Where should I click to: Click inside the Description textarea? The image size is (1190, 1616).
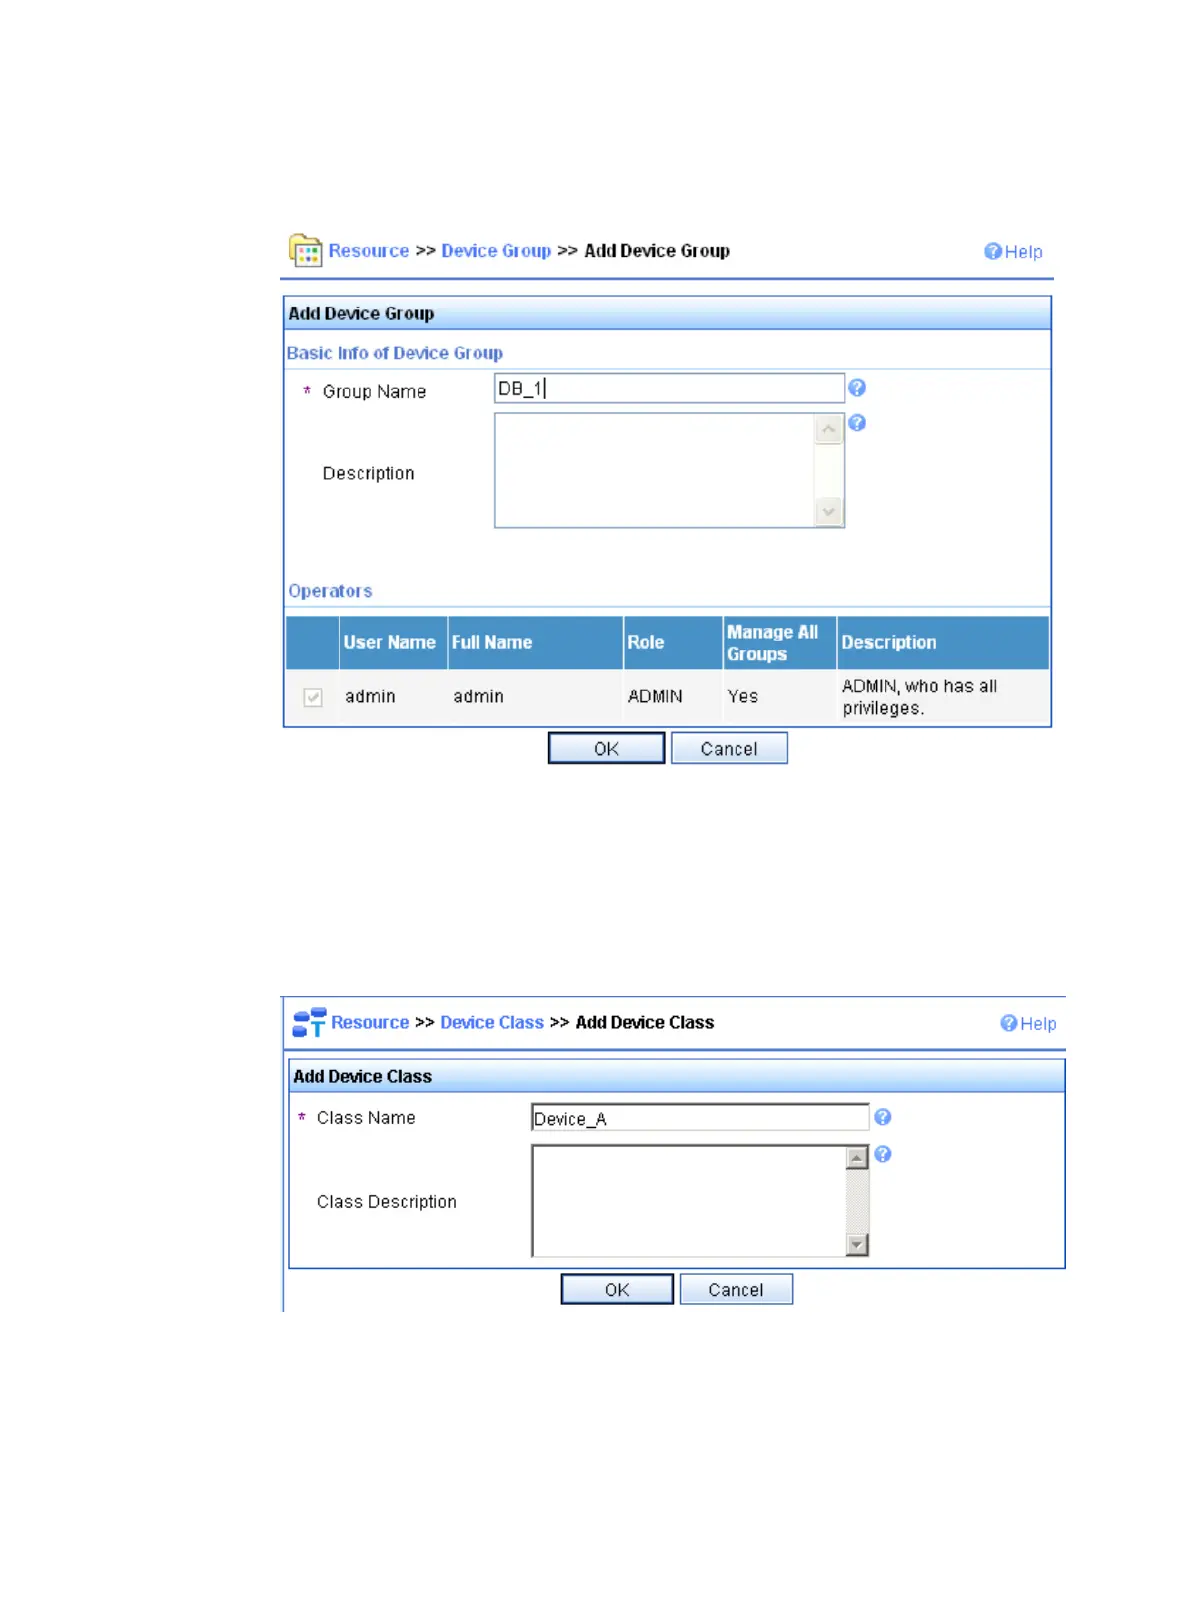click(655, 470)
